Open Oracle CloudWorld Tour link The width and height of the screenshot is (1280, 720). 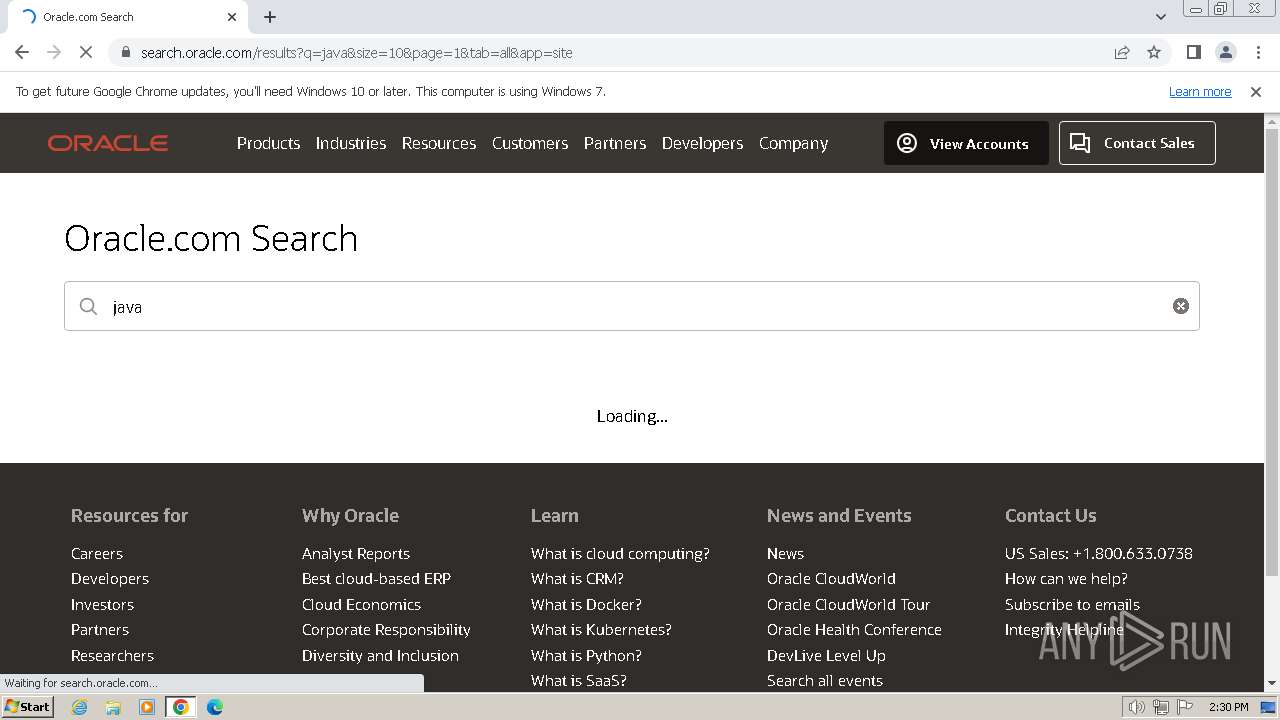[x=848, y=604]
